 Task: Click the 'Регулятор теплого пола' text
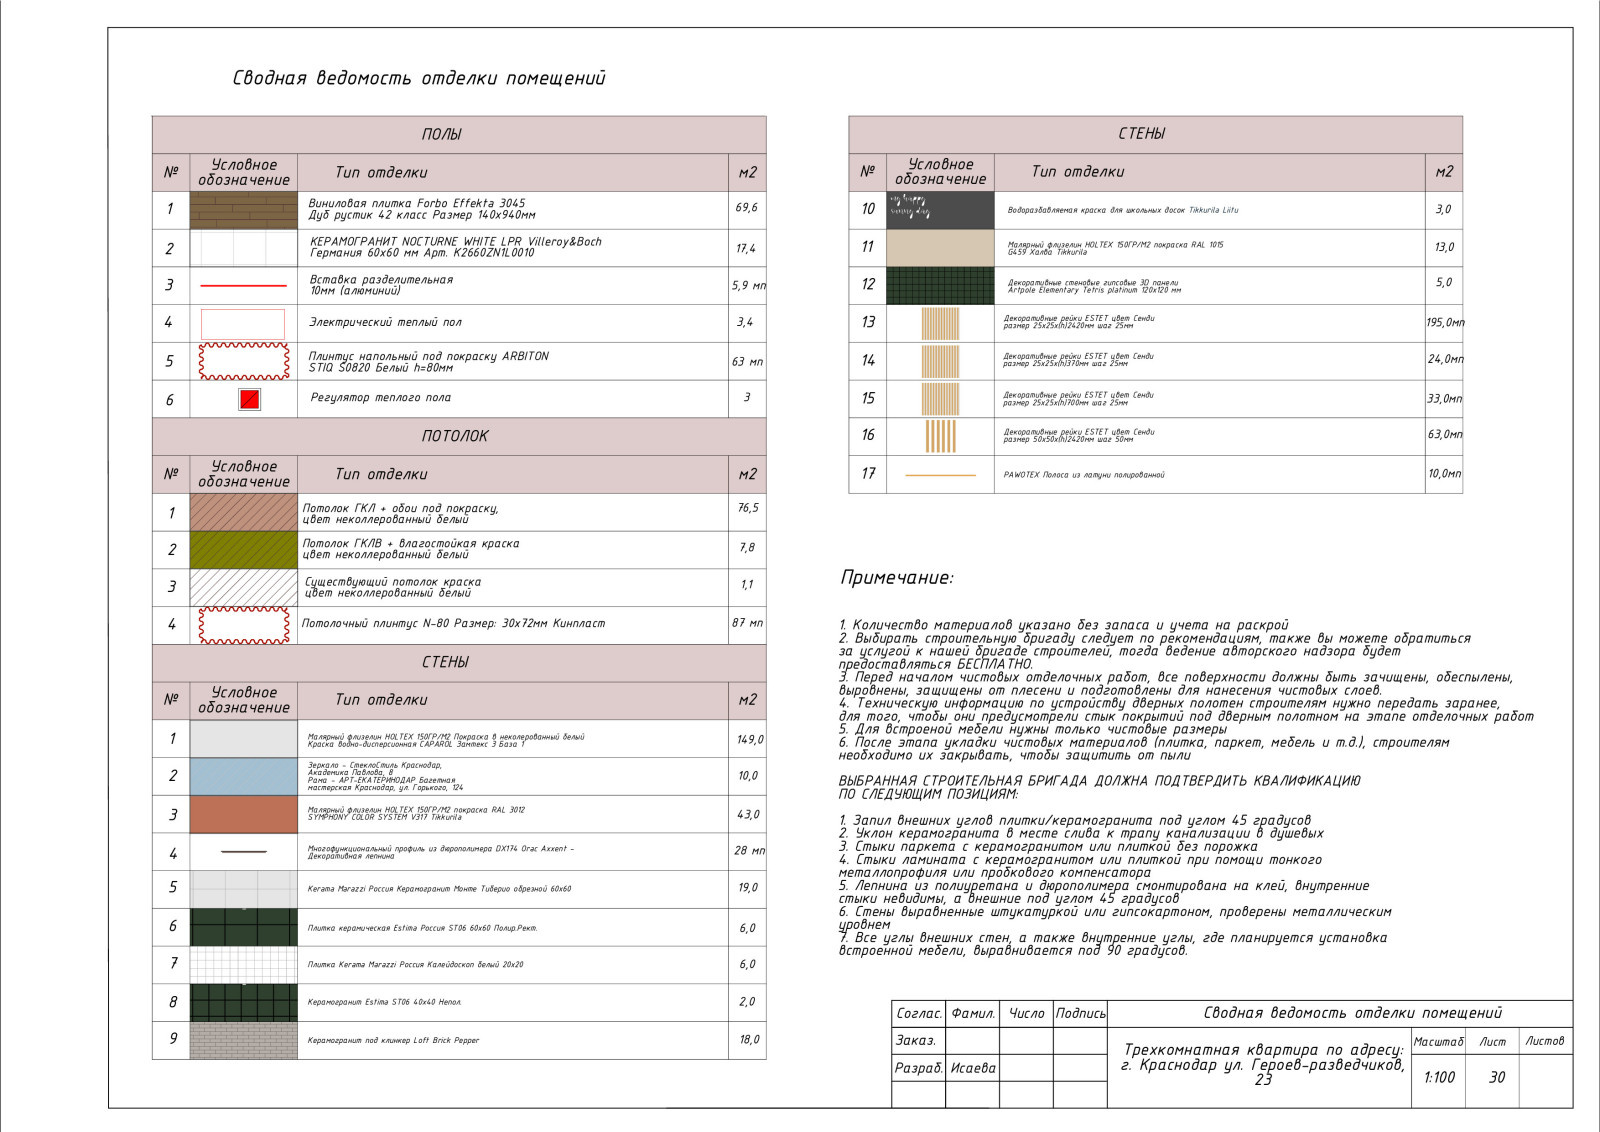click(x=380, y=398)
